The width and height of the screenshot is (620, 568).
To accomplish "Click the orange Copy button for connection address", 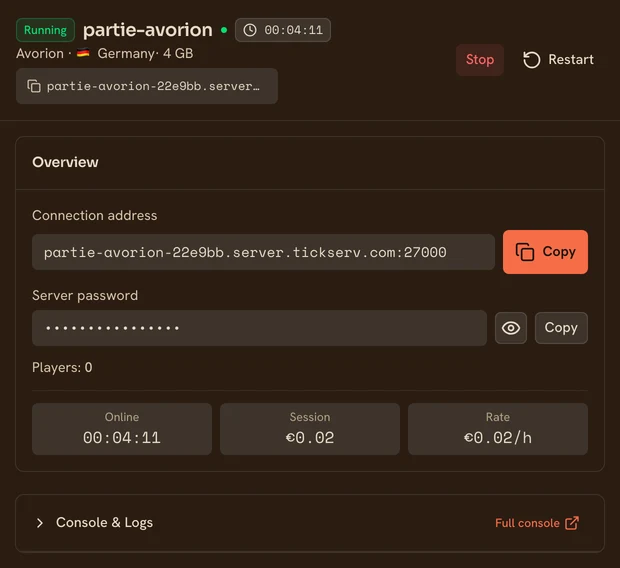I will click(x=545, y=252).
